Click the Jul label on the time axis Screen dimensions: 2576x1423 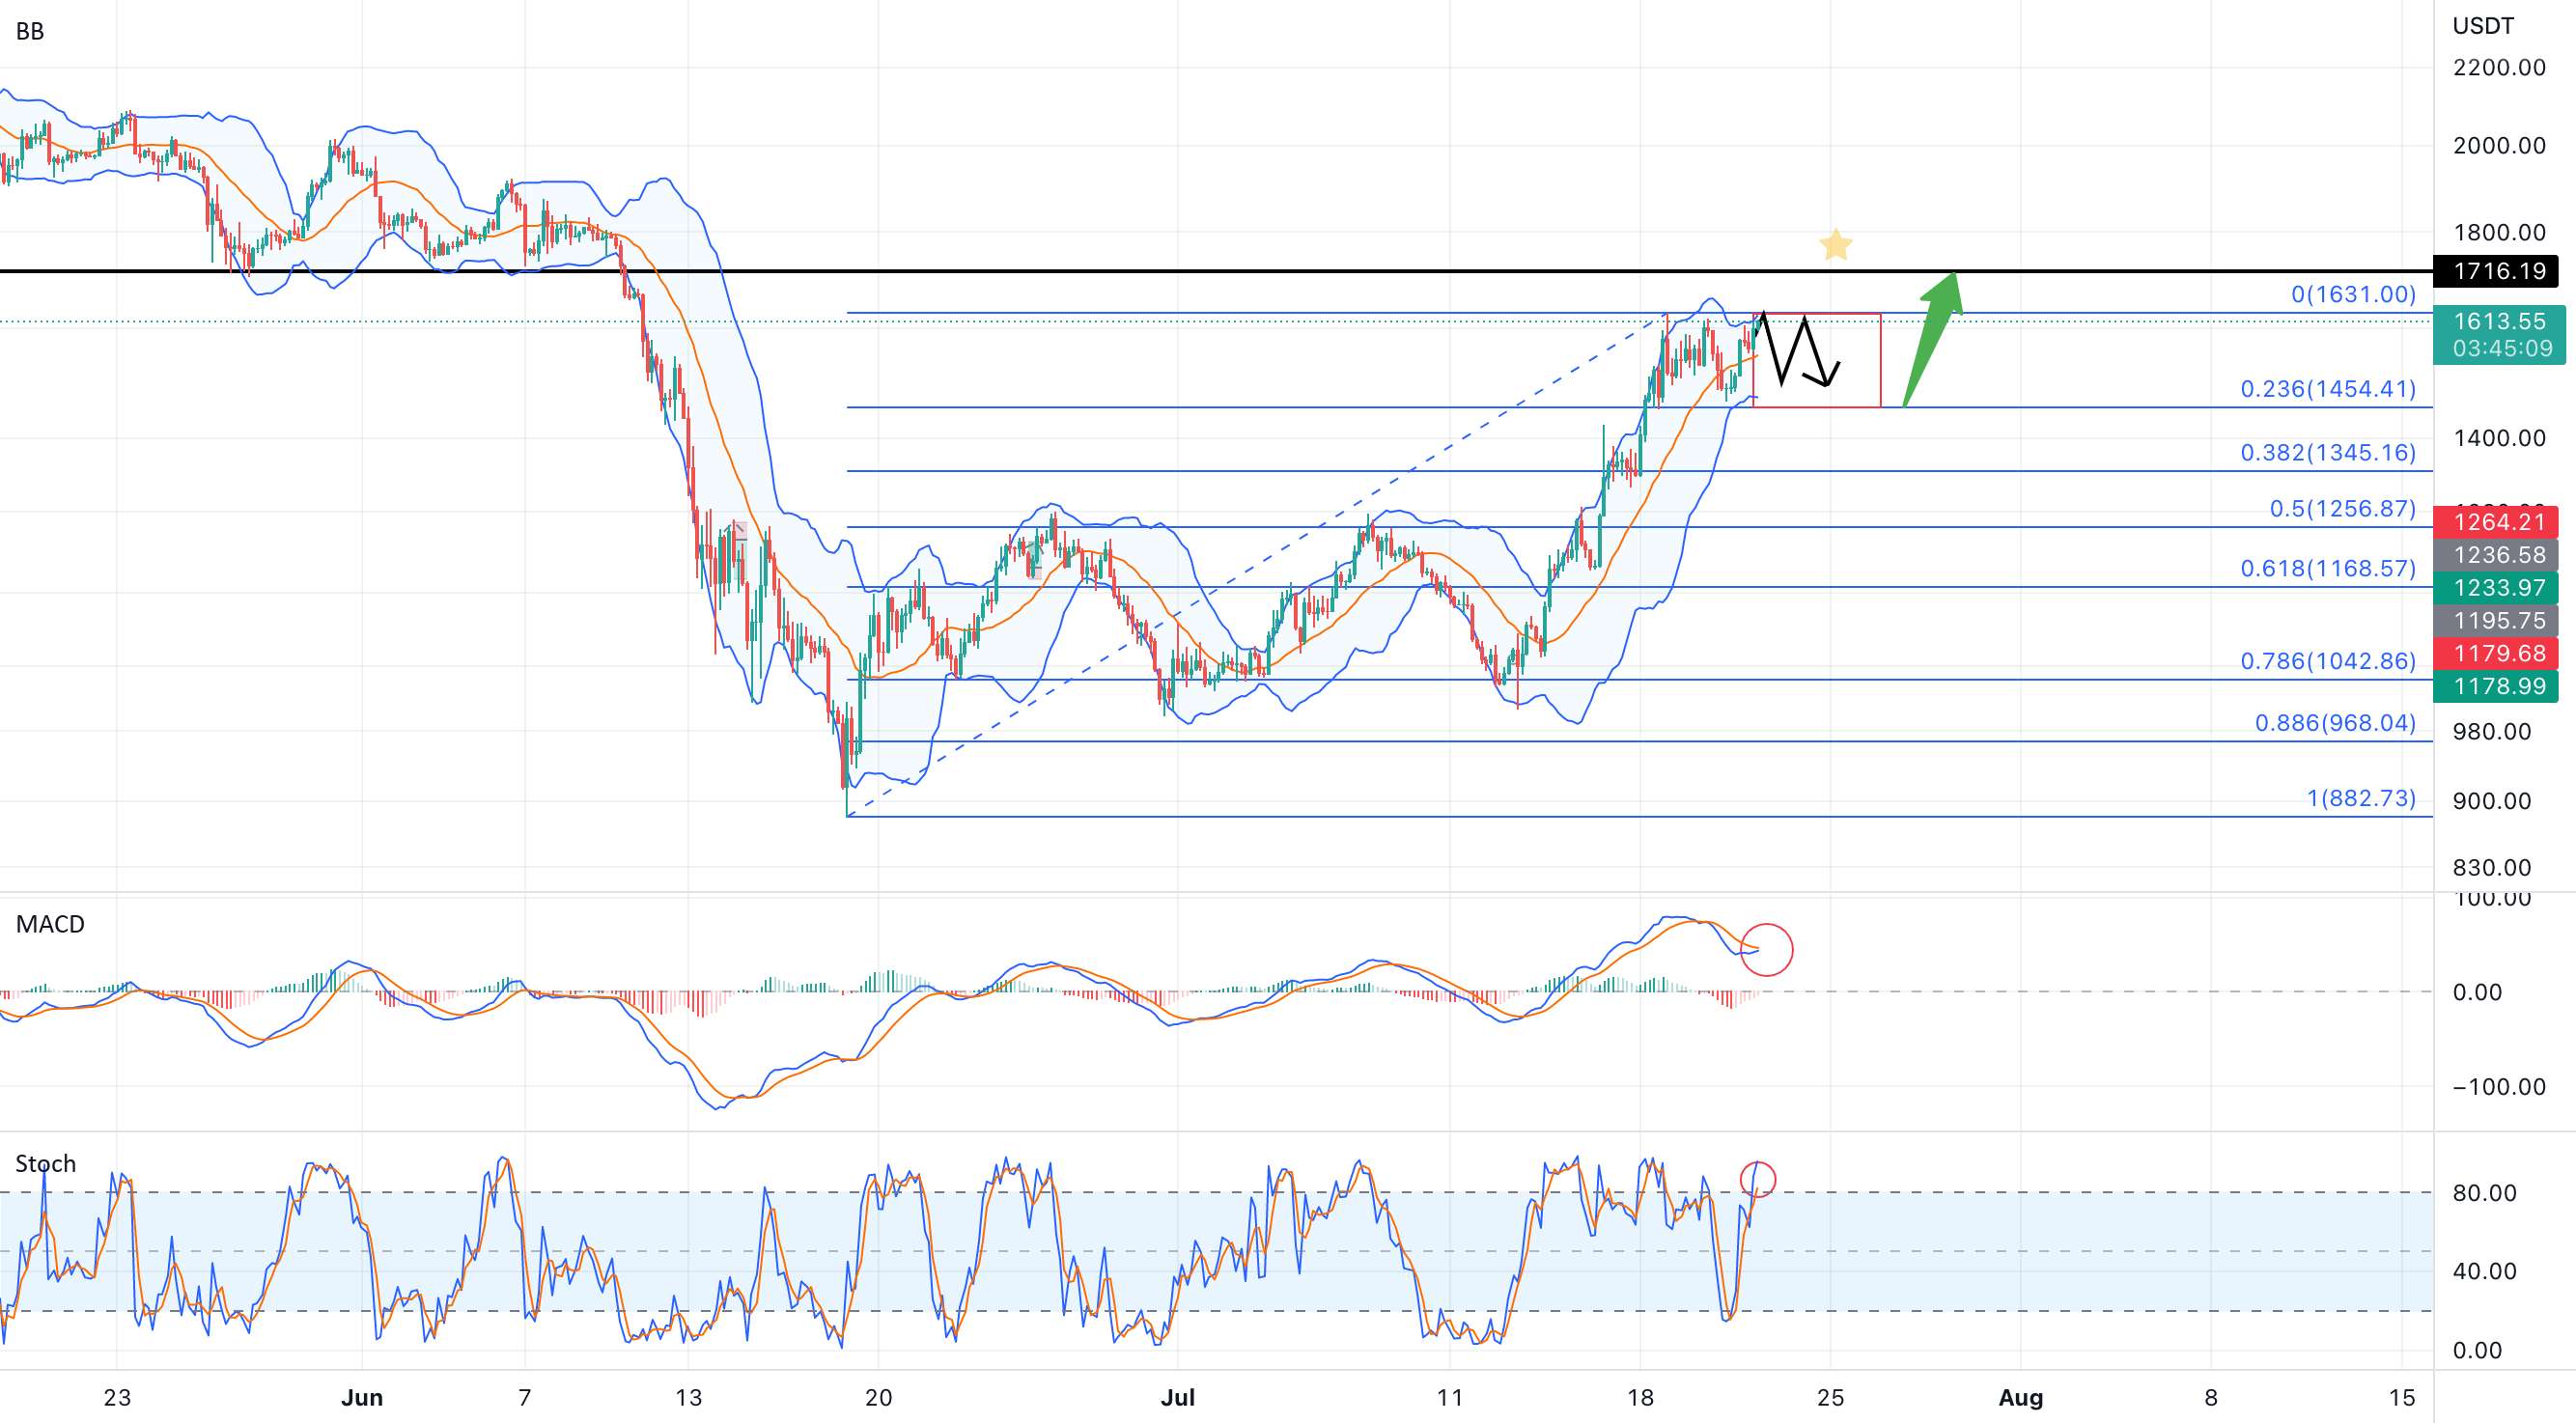click(x=1178, y=1398)
